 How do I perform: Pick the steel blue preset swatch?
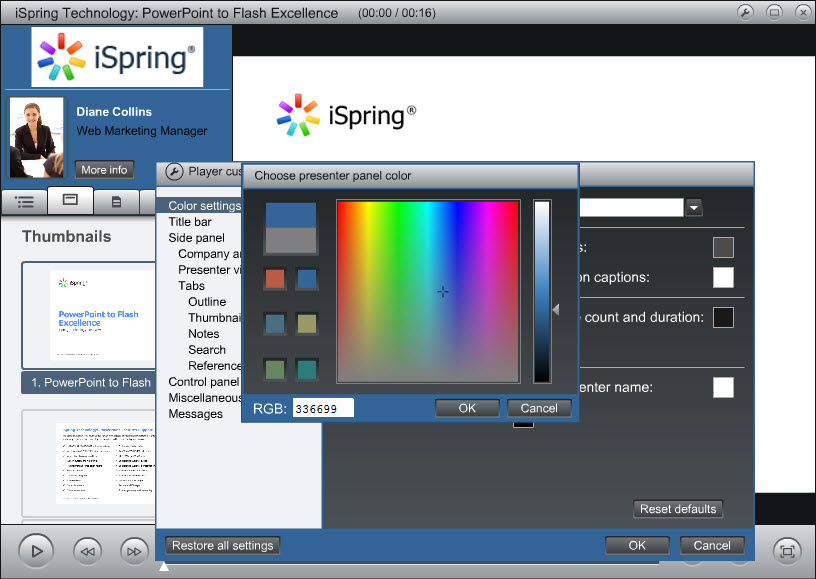point(275,324)
